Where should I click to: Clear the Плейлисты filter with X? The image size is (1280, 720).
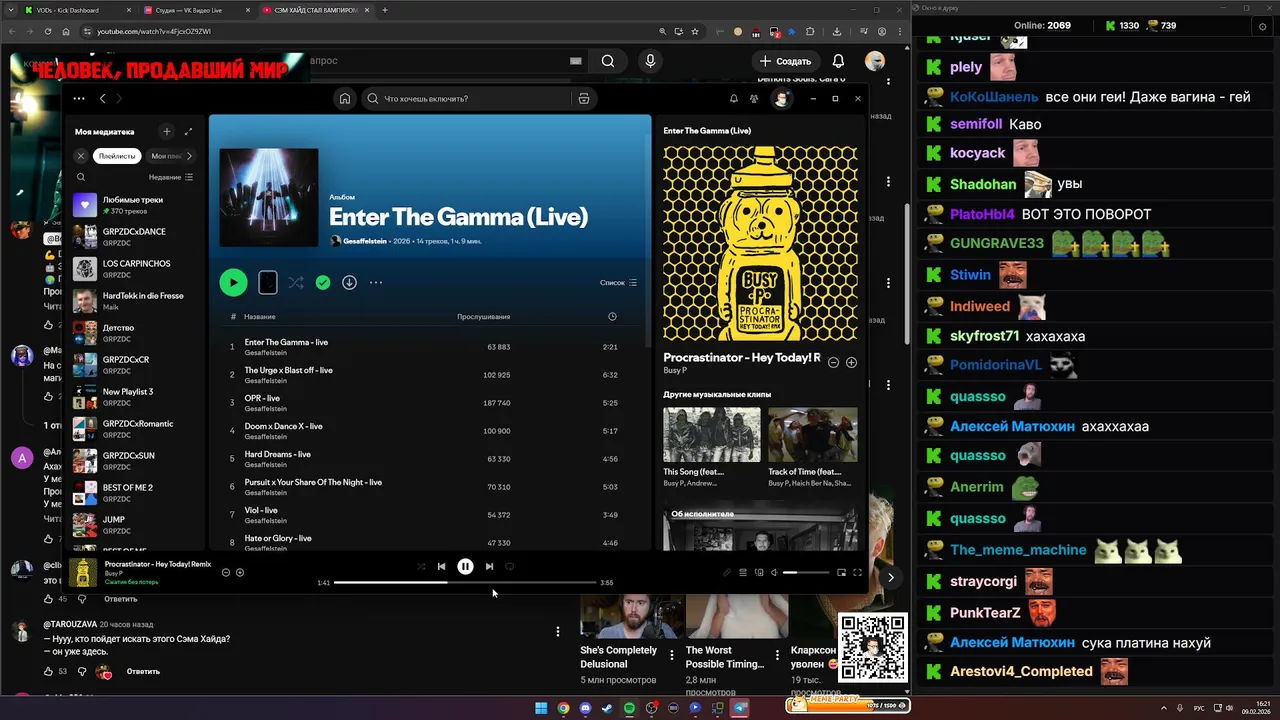click(81, 156)
